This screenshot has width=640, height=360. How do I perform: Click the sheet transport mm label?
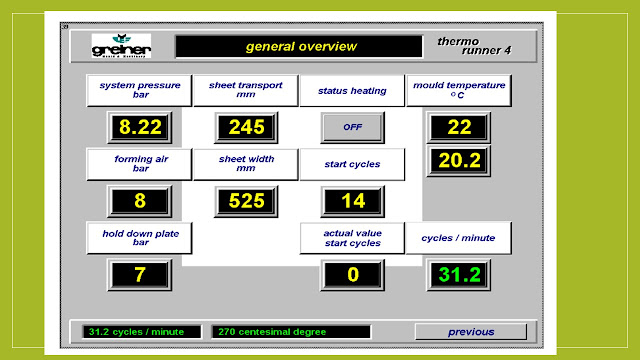(246, 90)
